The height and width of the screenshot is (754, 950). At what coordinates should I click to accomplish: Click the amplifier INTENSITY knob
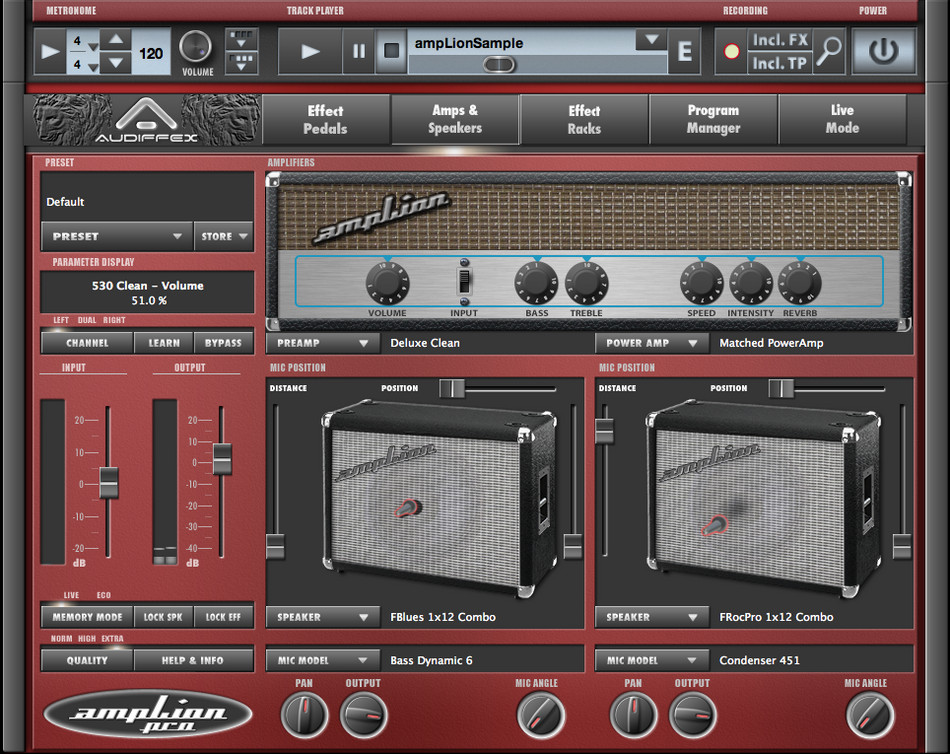(751, 283)
